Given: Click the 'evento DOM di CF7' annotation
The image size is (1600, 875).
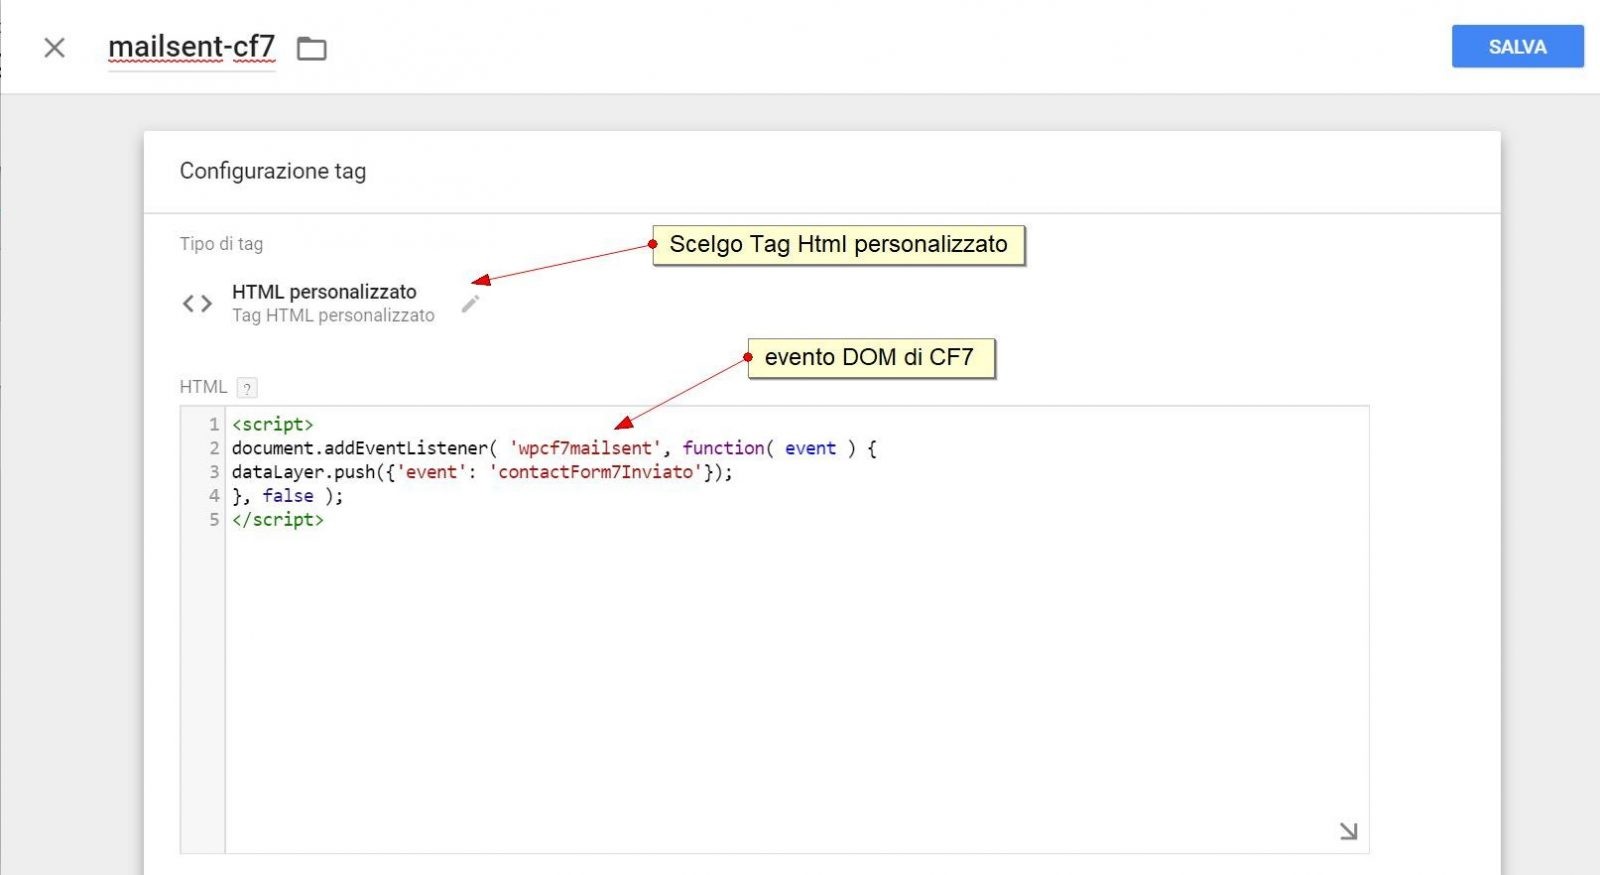Looking at the screenshot, I should (869, 358).
